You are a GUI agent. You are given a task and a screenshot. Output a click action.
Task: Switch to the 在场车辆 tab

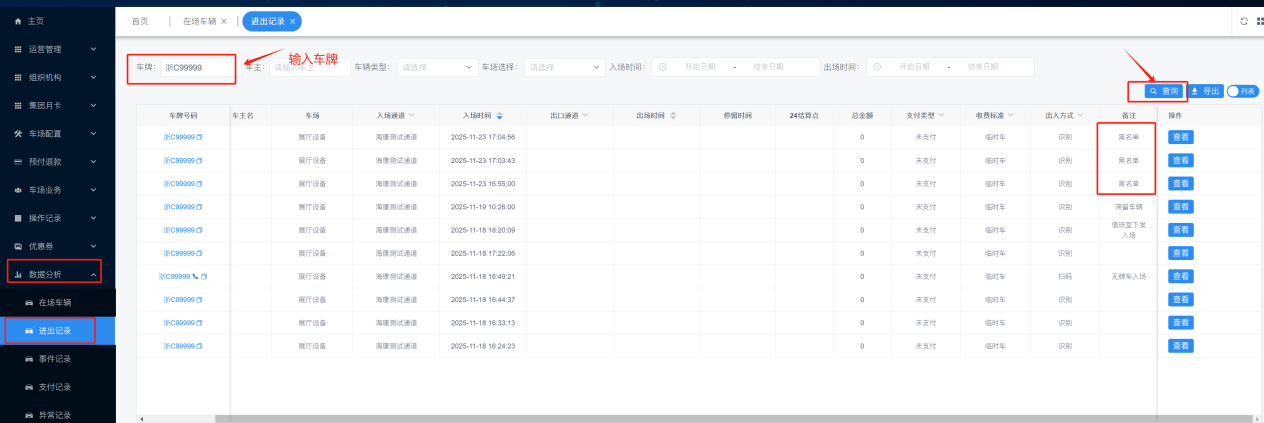pyautogui.click(x=199, y=21)
